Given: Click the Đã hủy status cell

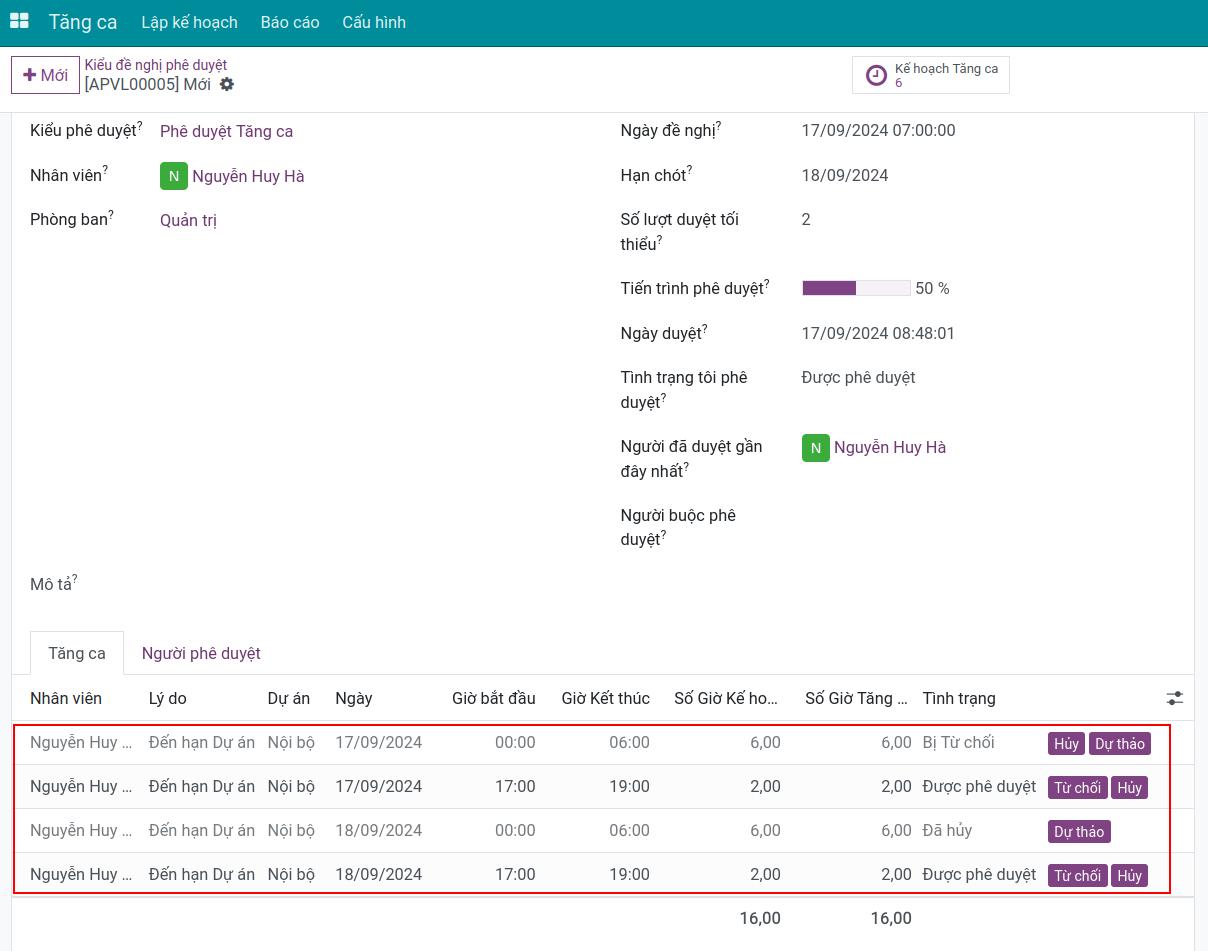Looking at the screenshot, I should tap(947, 830).
